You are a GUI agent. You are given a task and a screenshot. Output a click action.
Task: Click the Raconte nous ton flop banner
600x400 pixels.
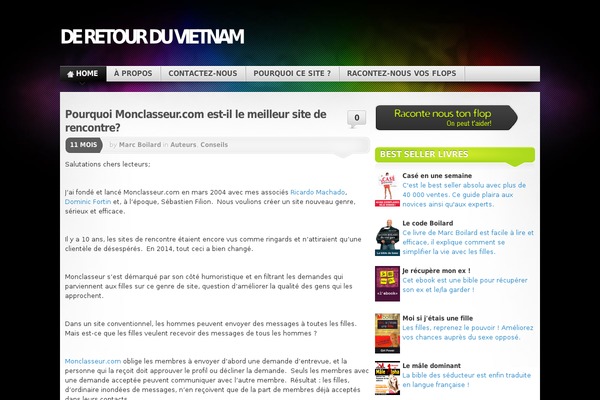click(x=447, y=118)
